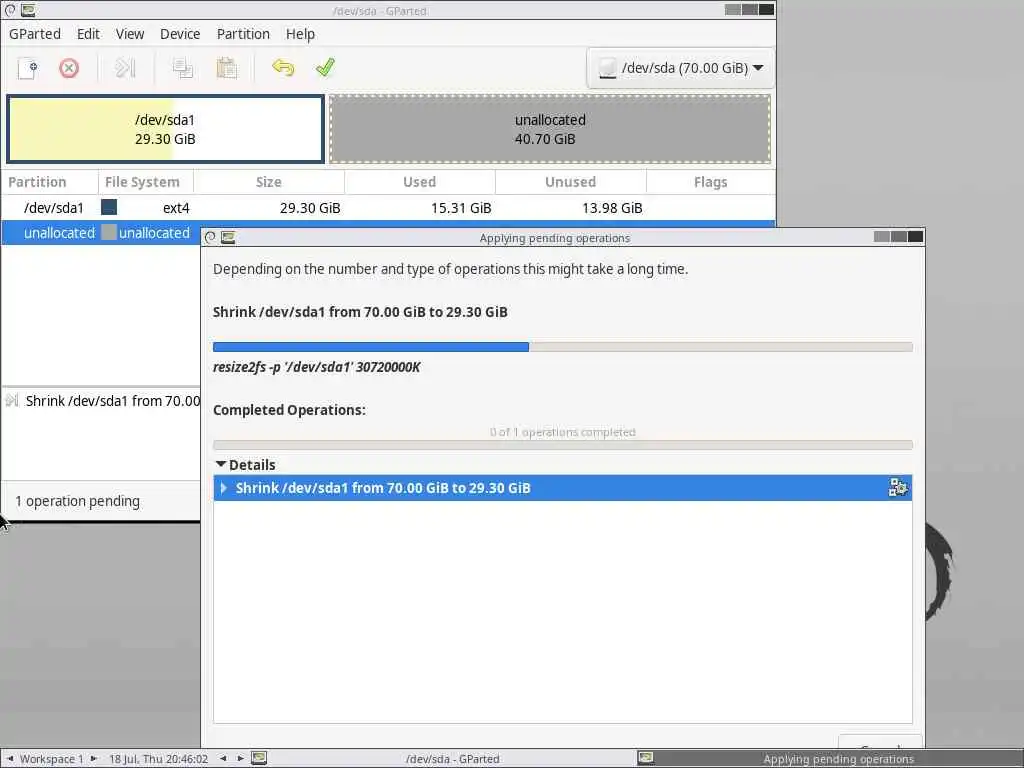Click the Undo last operation arrow icon

pyautogui.click(x=282, y=68)
